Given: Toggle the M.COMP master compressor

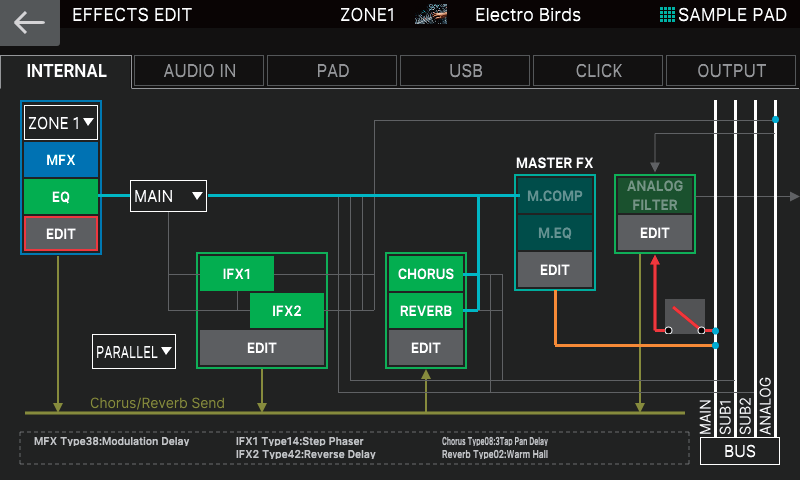Looking at the screenshot, I should click(554, 196).
